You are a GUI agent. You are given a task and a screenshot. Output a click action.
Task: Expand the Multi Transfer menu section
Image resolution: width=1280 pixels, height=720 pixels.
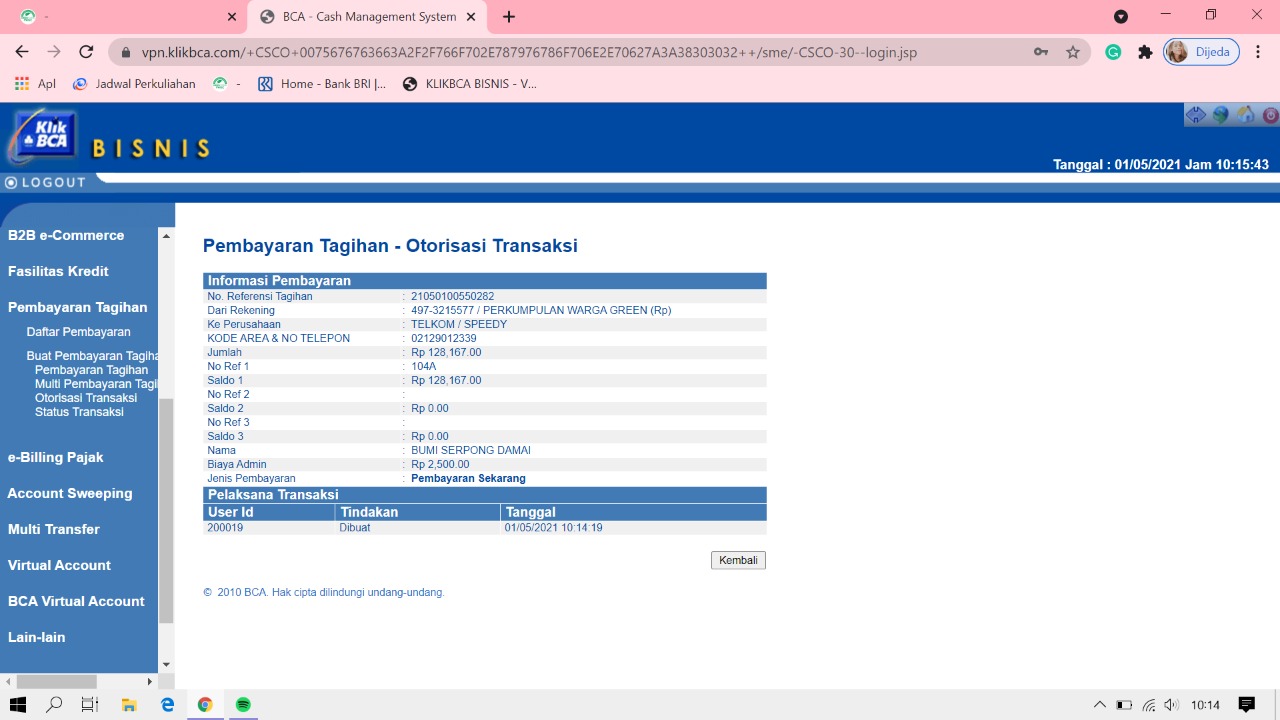54,529
